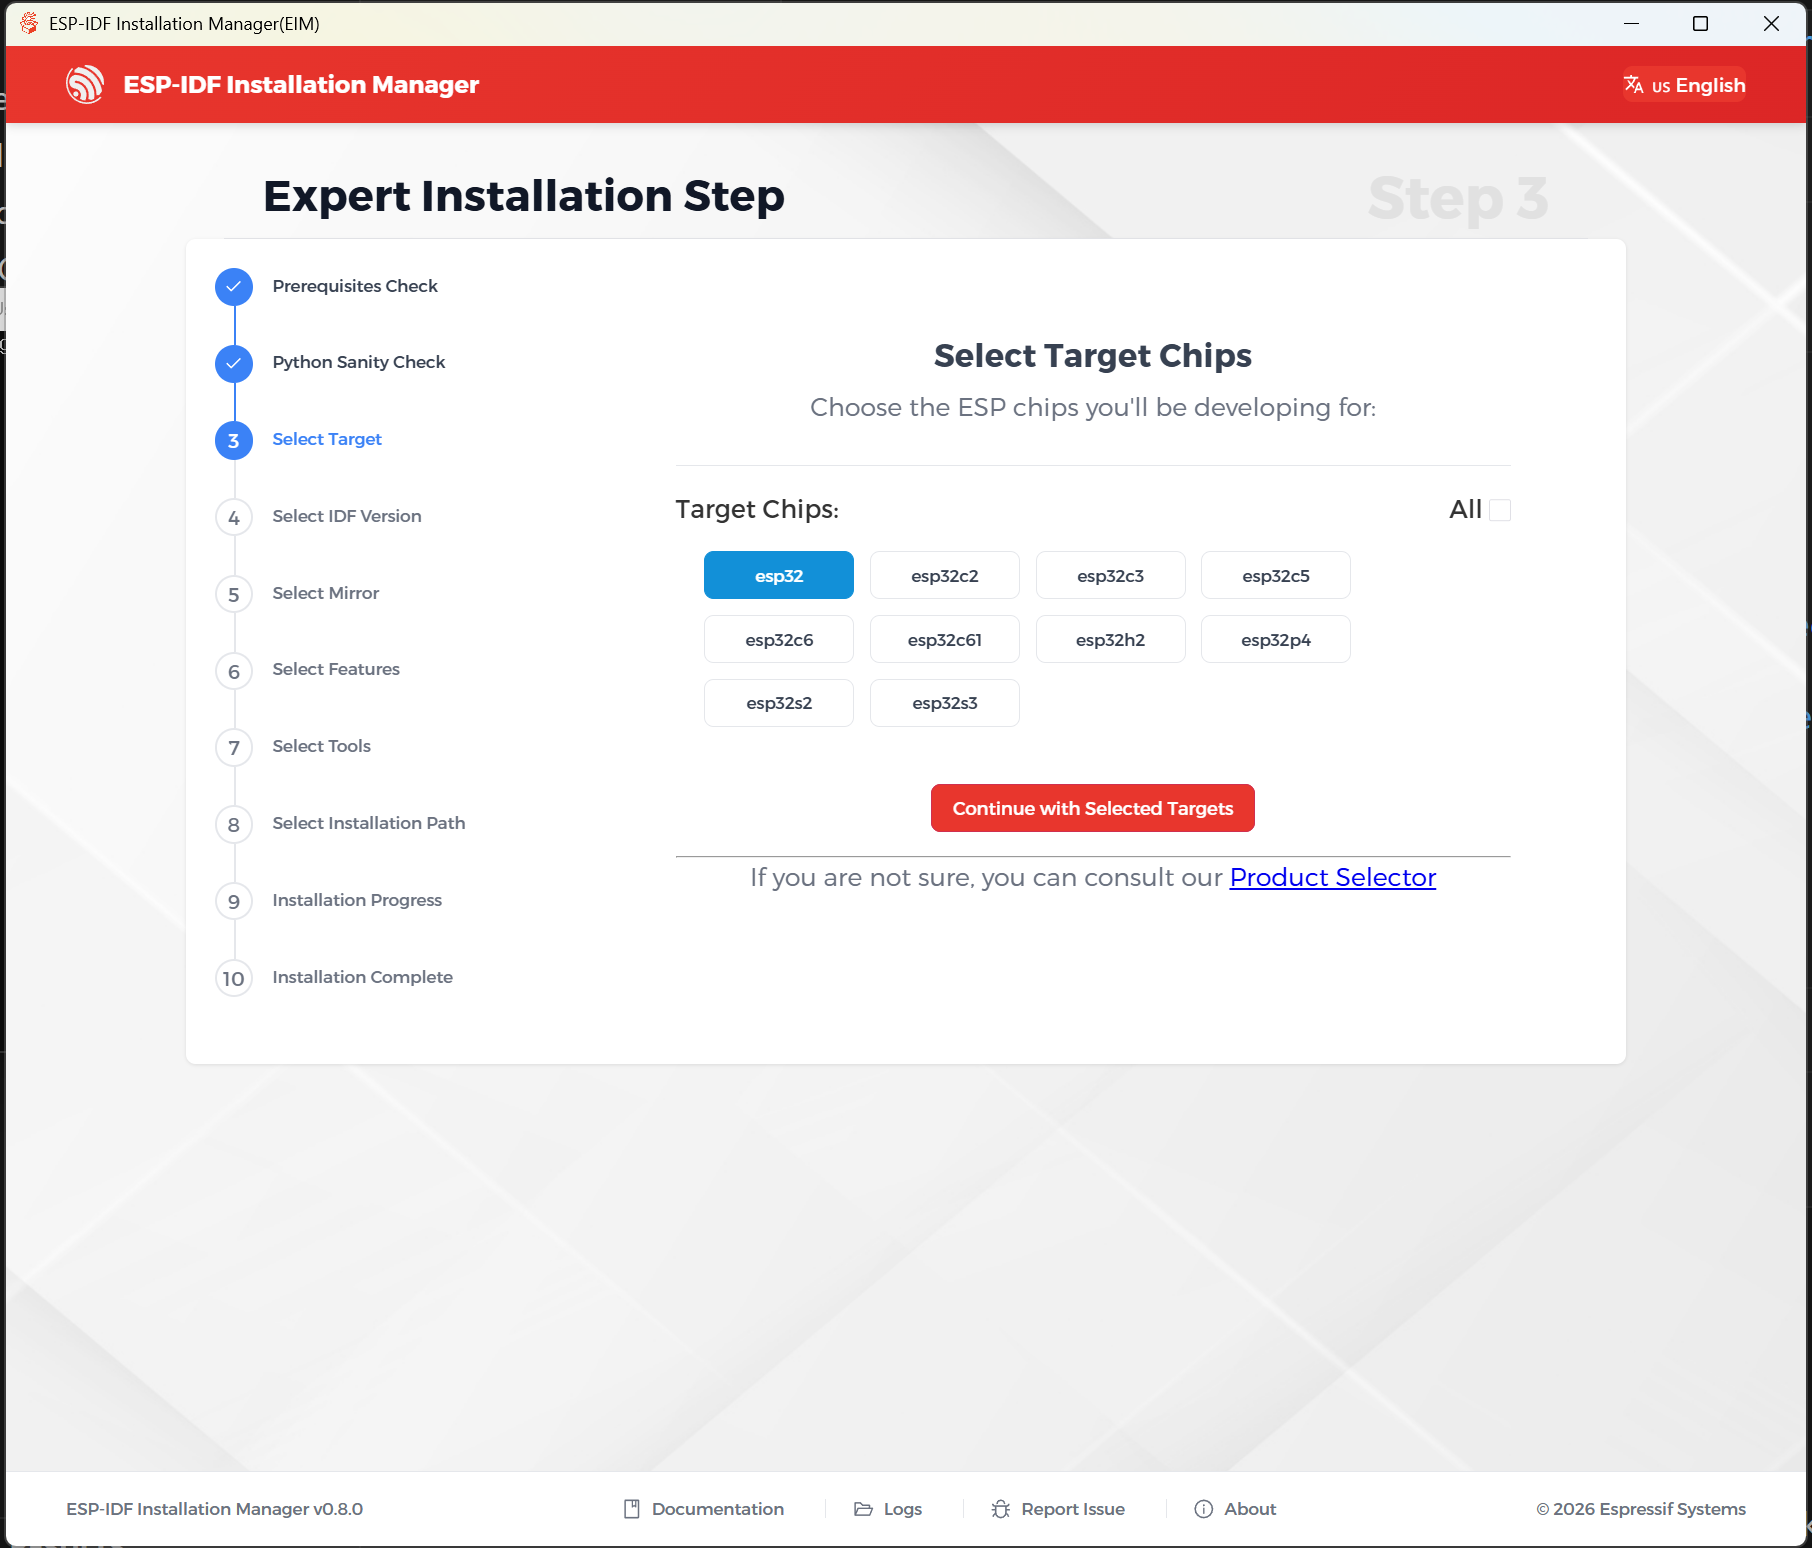Go to Select Installation Path step
The width and height of the screenshot is (1812, 1548).
[x=369, y=823]
